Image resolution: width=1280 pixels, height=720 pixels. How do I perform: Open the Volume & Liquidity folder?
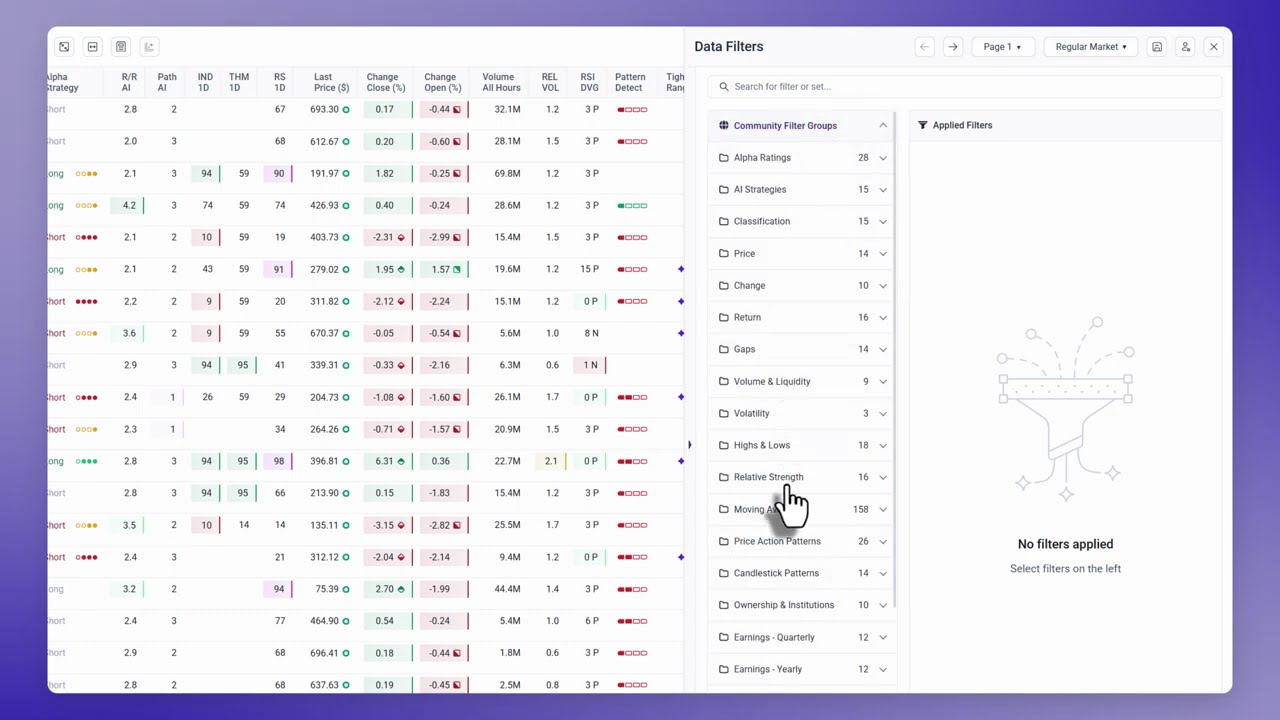[x=801, y=381]
